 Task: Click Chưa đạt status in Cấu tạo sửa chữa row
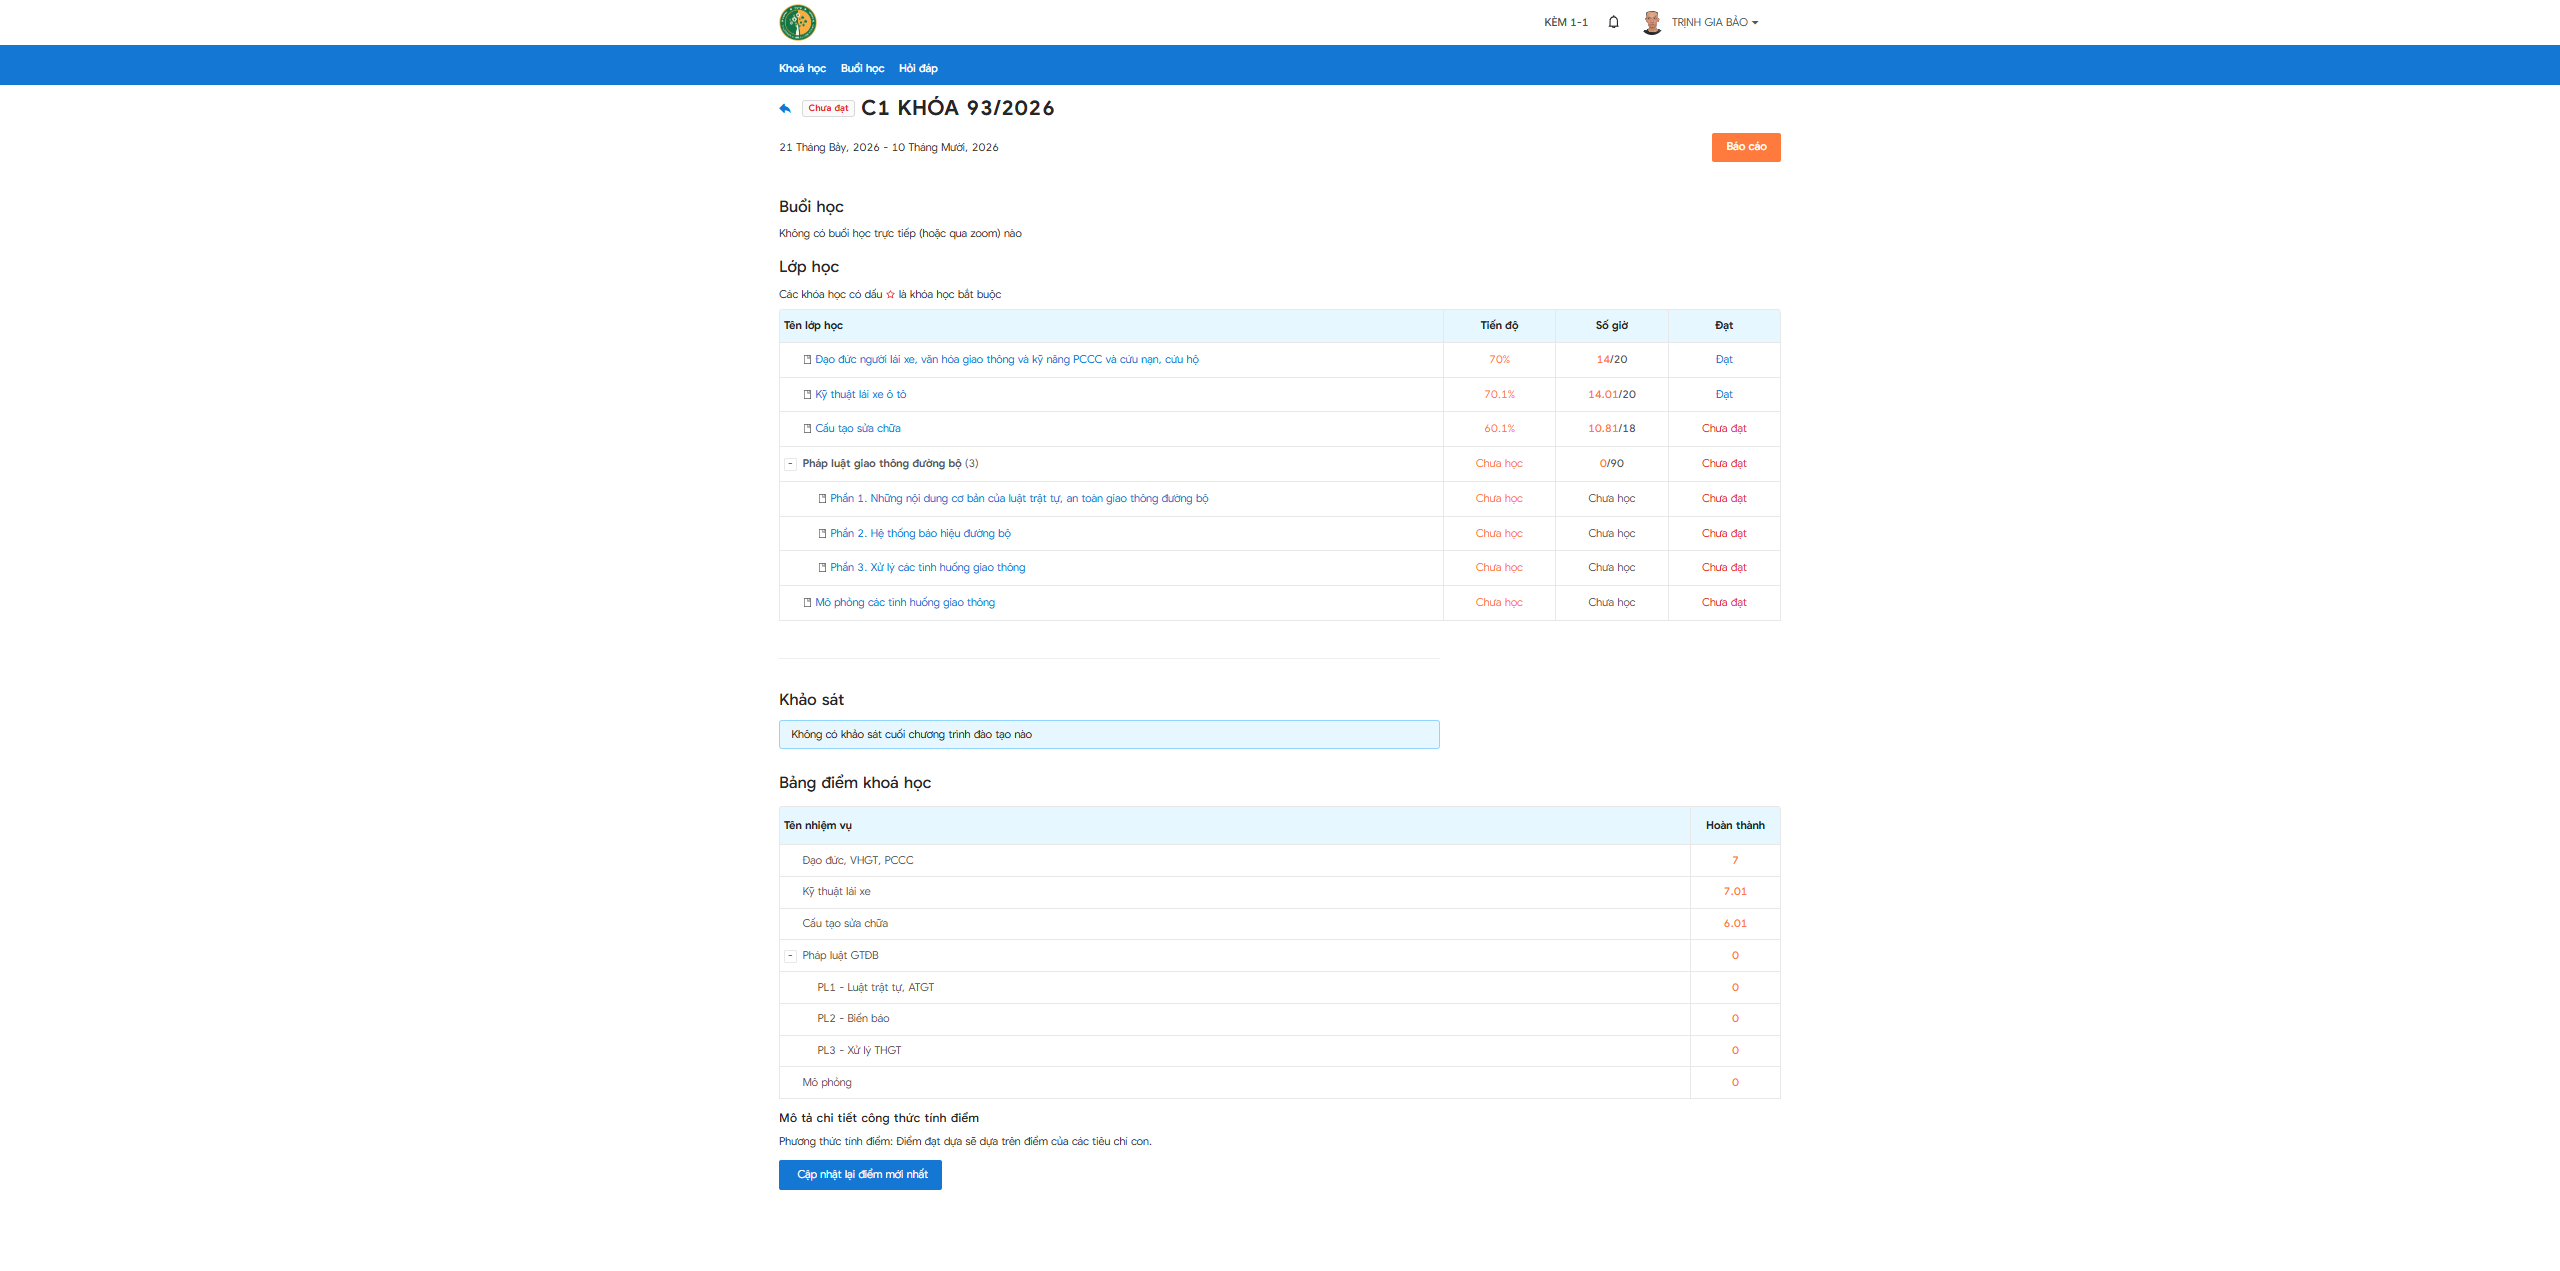[x=1724, y=429]
